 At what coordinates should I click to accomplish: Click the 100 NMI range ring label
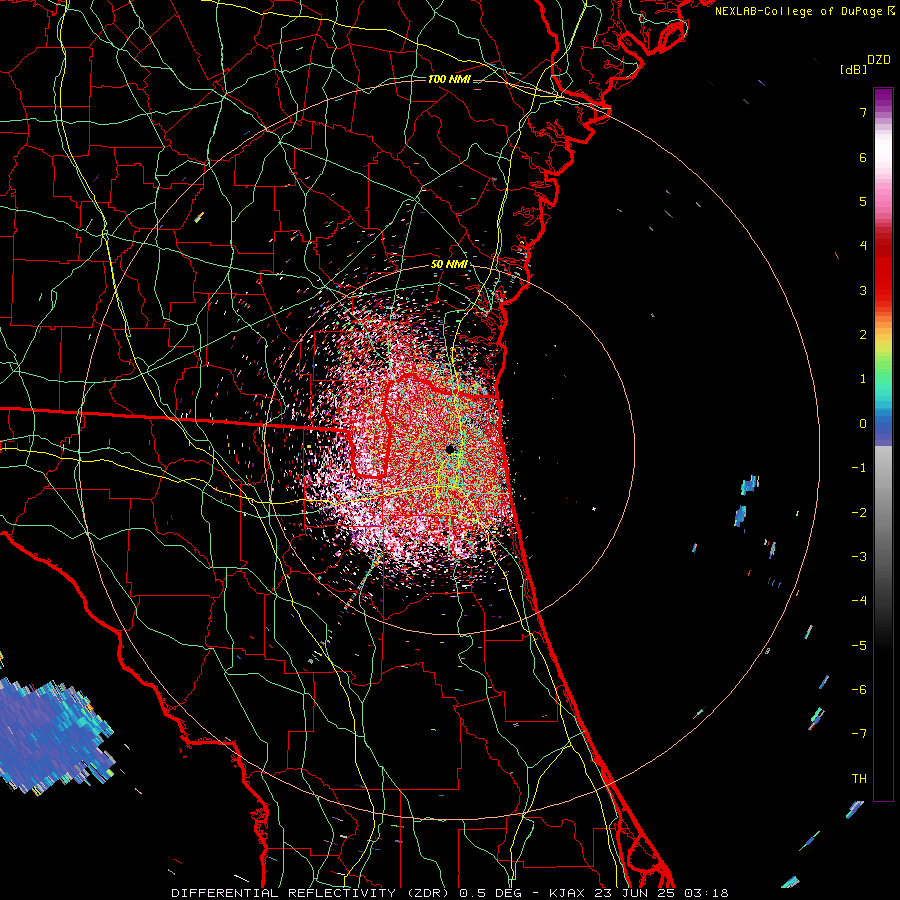coord(449,79)
